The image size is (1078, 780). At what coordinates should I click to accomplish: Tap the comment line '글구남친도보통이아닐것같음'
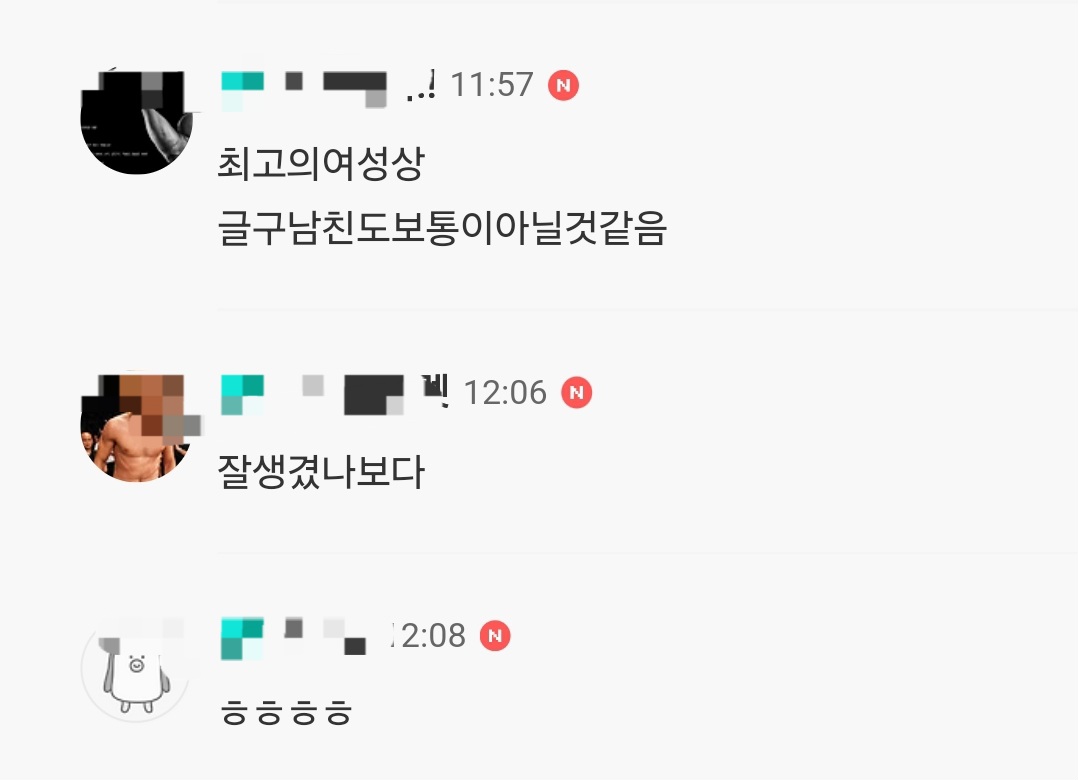442,228
